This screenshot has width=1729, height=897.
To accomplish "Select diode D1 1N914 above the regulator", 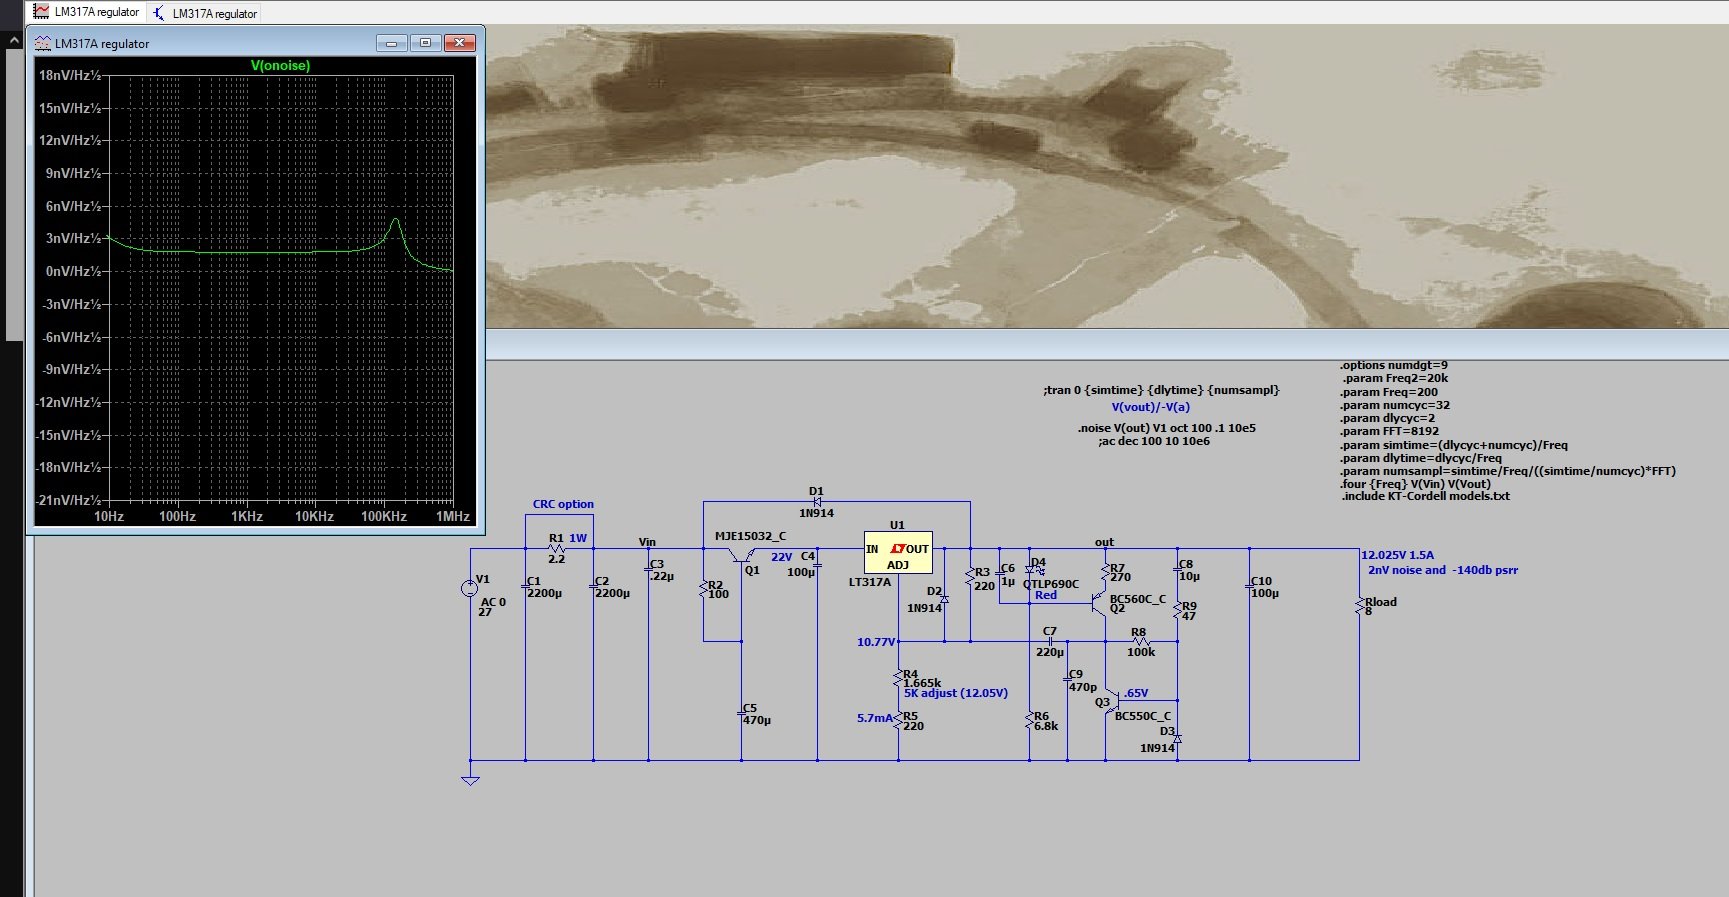I will tap(816, 501).
